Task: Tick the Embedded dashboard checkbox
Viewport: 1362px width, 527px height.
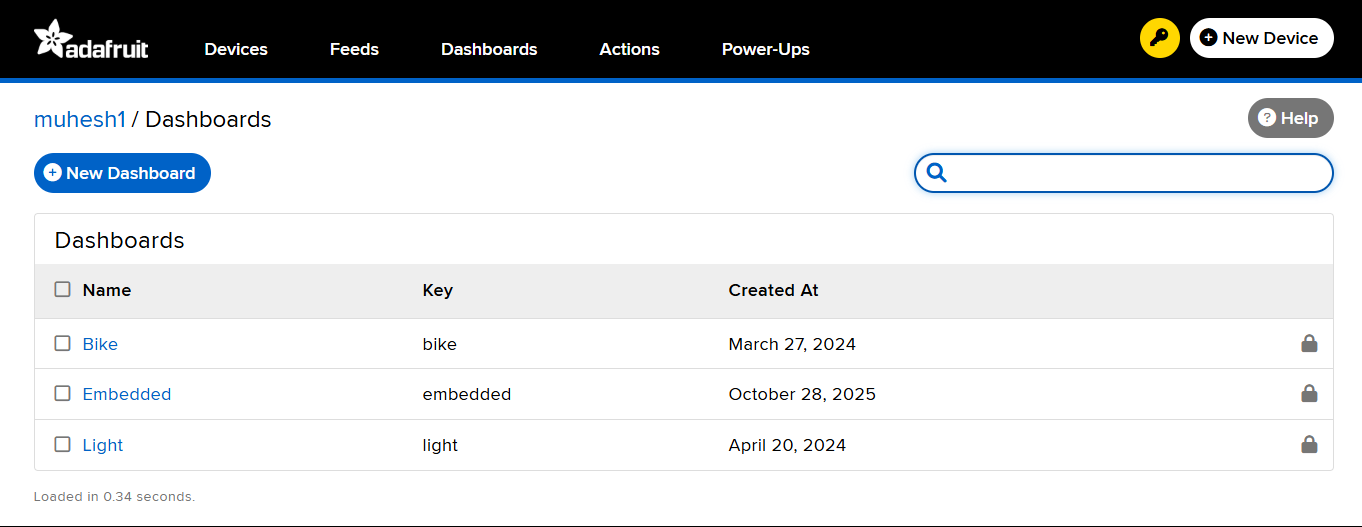Action: [63, 394]
